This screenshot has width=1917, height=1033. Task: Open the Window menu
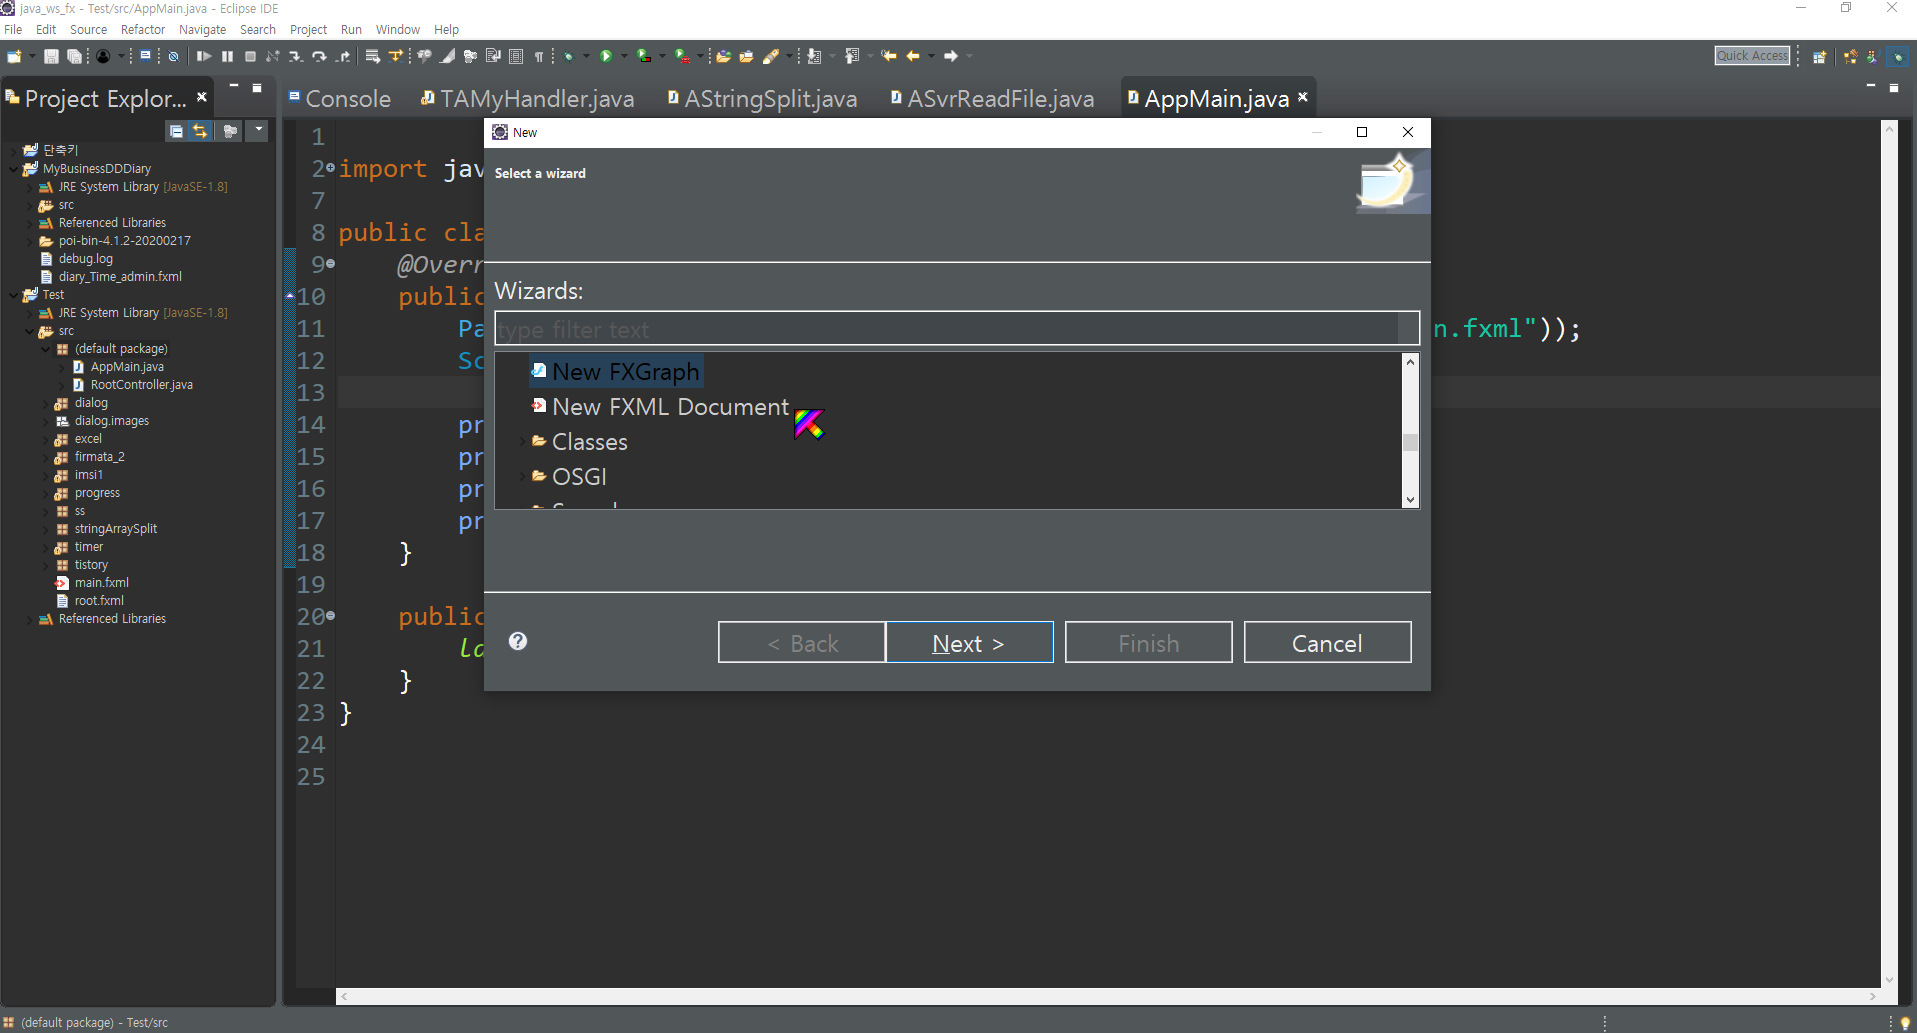pos(398,29)
